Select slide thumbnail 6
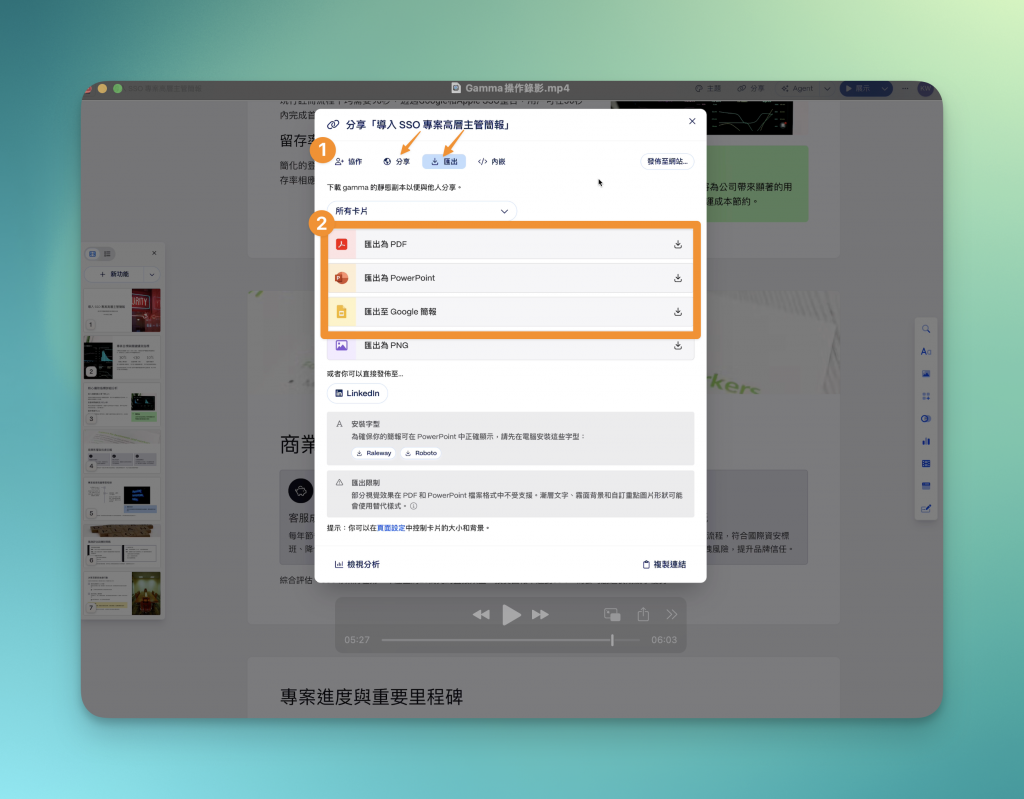1024x799 pixels. coord(122,546)
